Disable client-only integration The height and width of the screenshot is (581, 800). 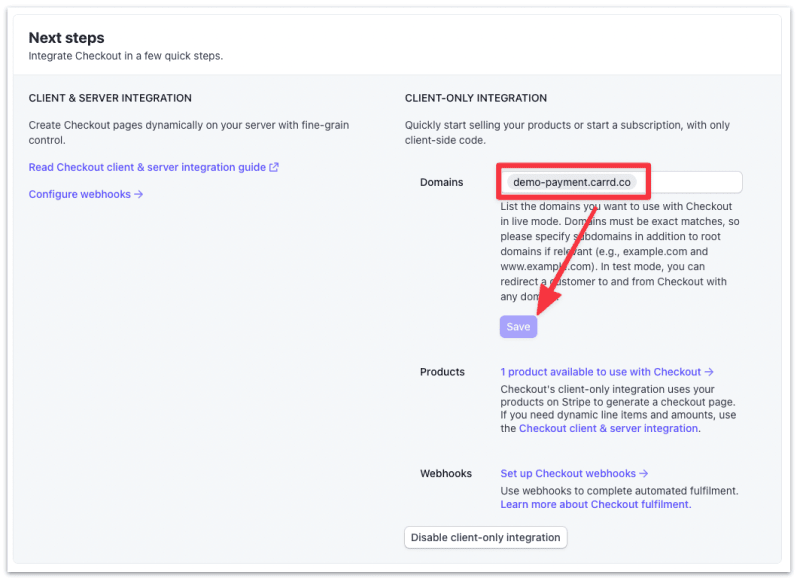click(485, 537)
